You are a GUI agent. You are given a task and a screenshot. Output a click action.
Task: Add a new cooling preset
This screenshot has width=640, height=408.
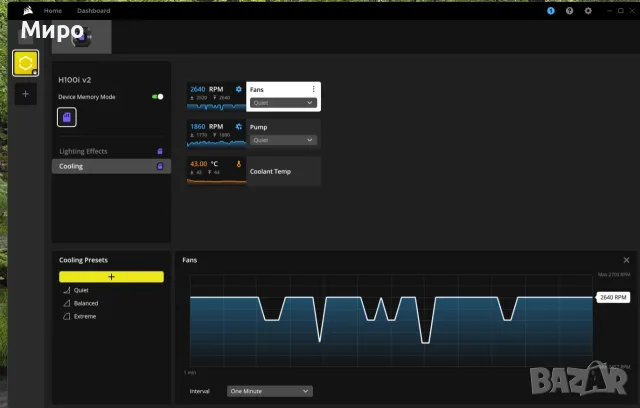pyautogui.click(x=111, y=277)
